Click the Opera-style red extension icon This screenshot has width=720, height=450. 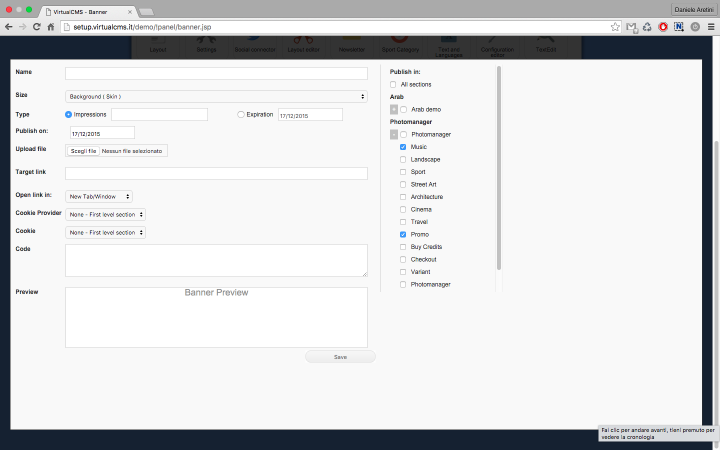663,27
